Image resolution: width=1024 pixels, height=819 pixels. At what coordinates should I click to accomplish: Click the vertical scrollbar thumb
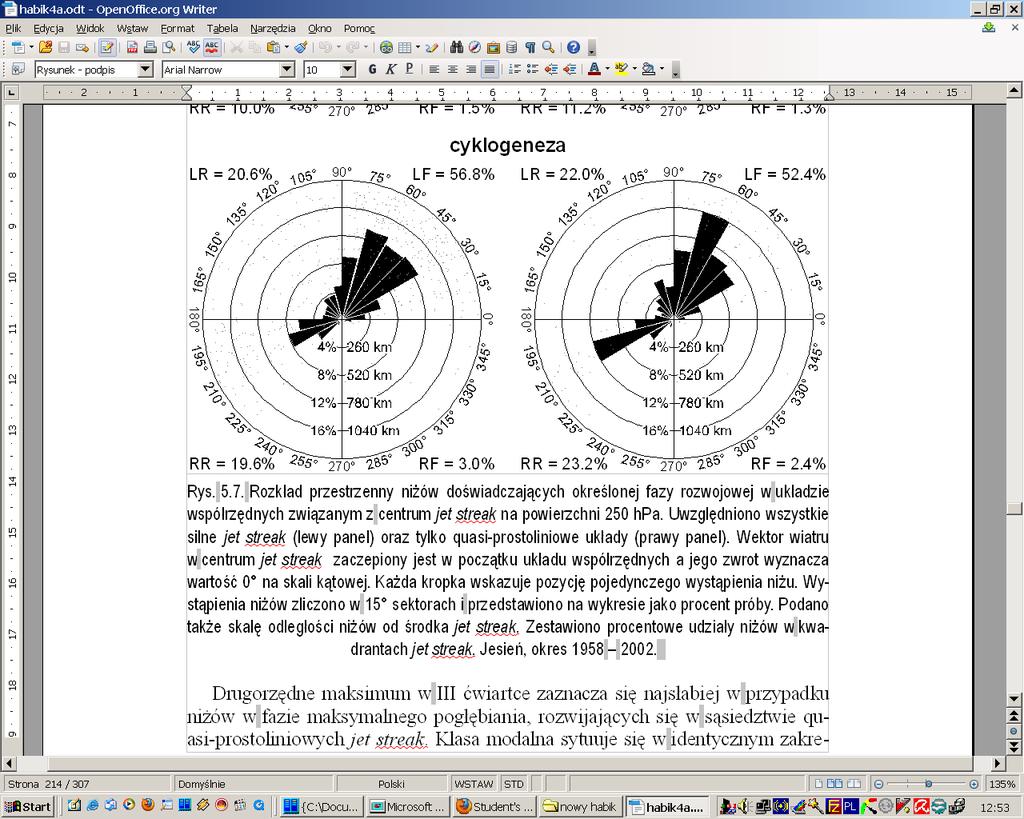point(1014,508)
